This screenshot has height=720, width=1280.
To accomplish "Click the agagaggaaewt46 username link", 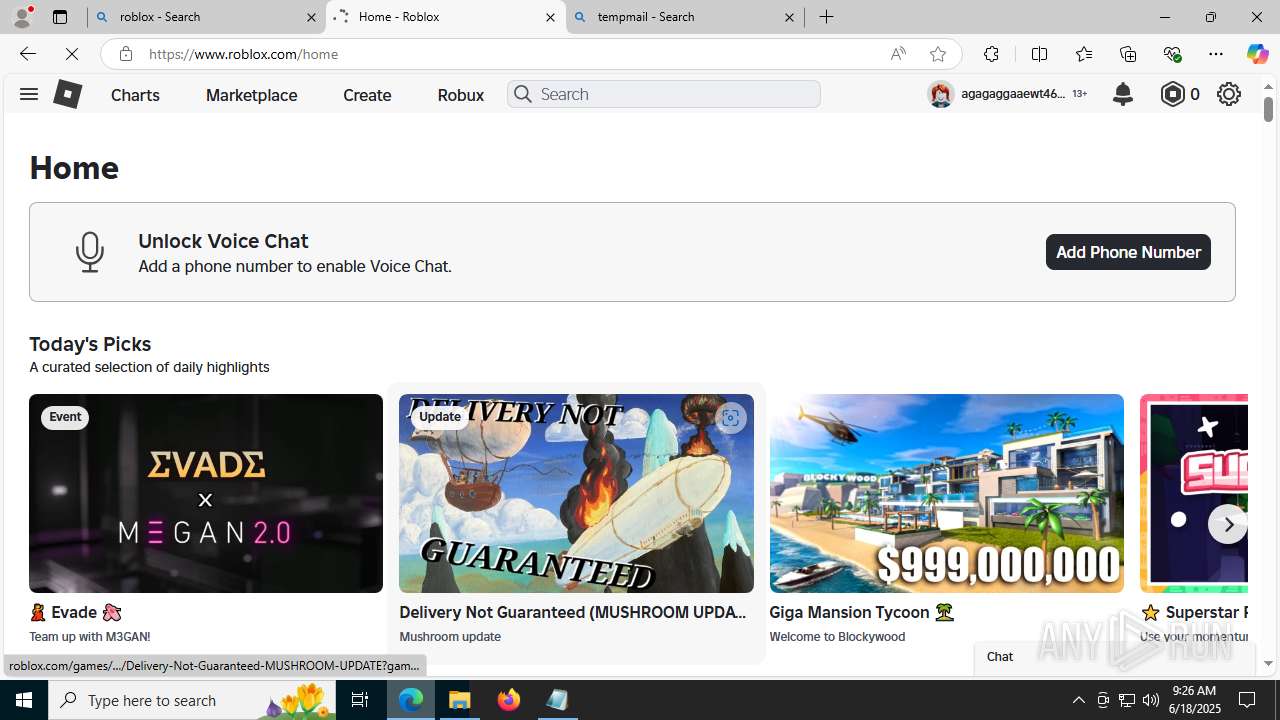I will (x=1013, y=94).
